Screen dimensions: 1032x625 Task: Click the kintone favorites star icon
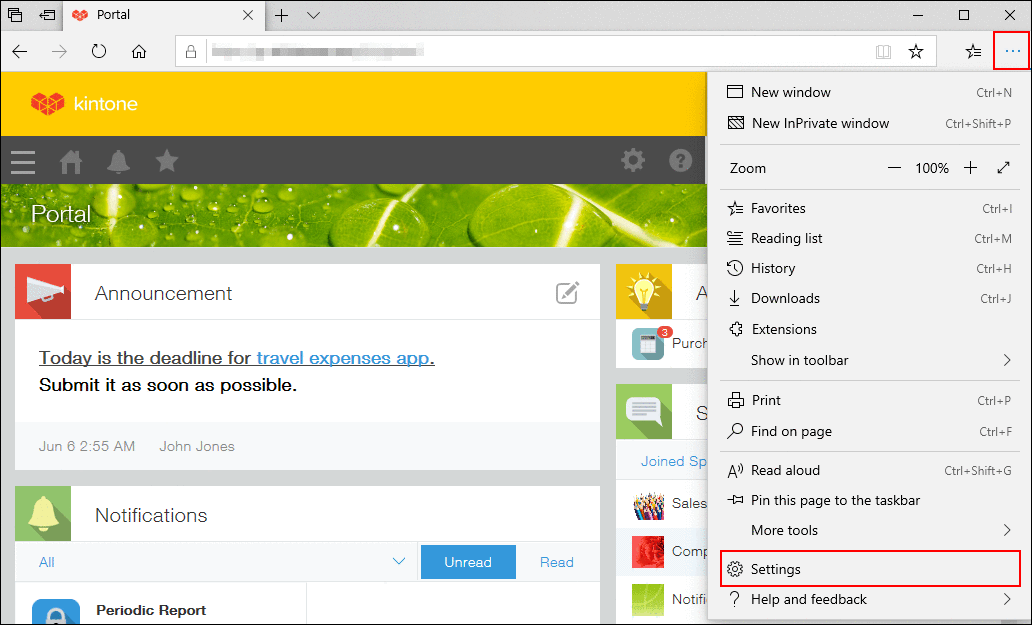[x=166, y=161]
